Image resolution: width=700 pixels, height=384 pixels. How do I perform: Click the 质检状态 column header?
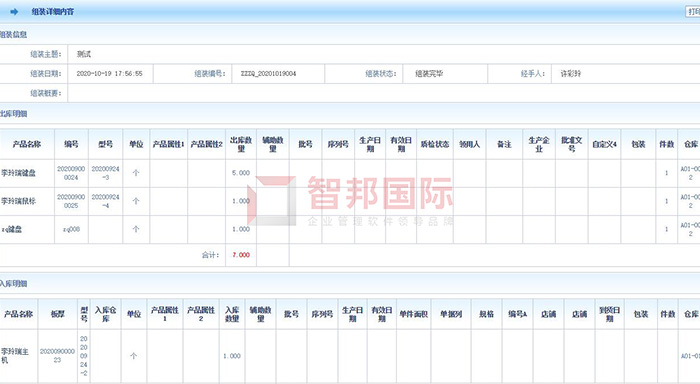[x=435, y=144]
